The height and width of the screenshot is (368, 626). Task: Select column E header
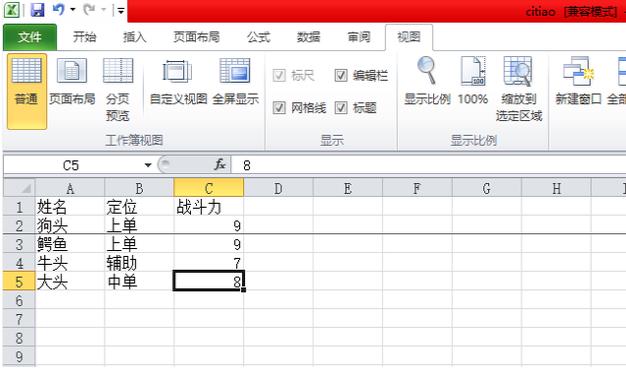[x=348, y=188]
